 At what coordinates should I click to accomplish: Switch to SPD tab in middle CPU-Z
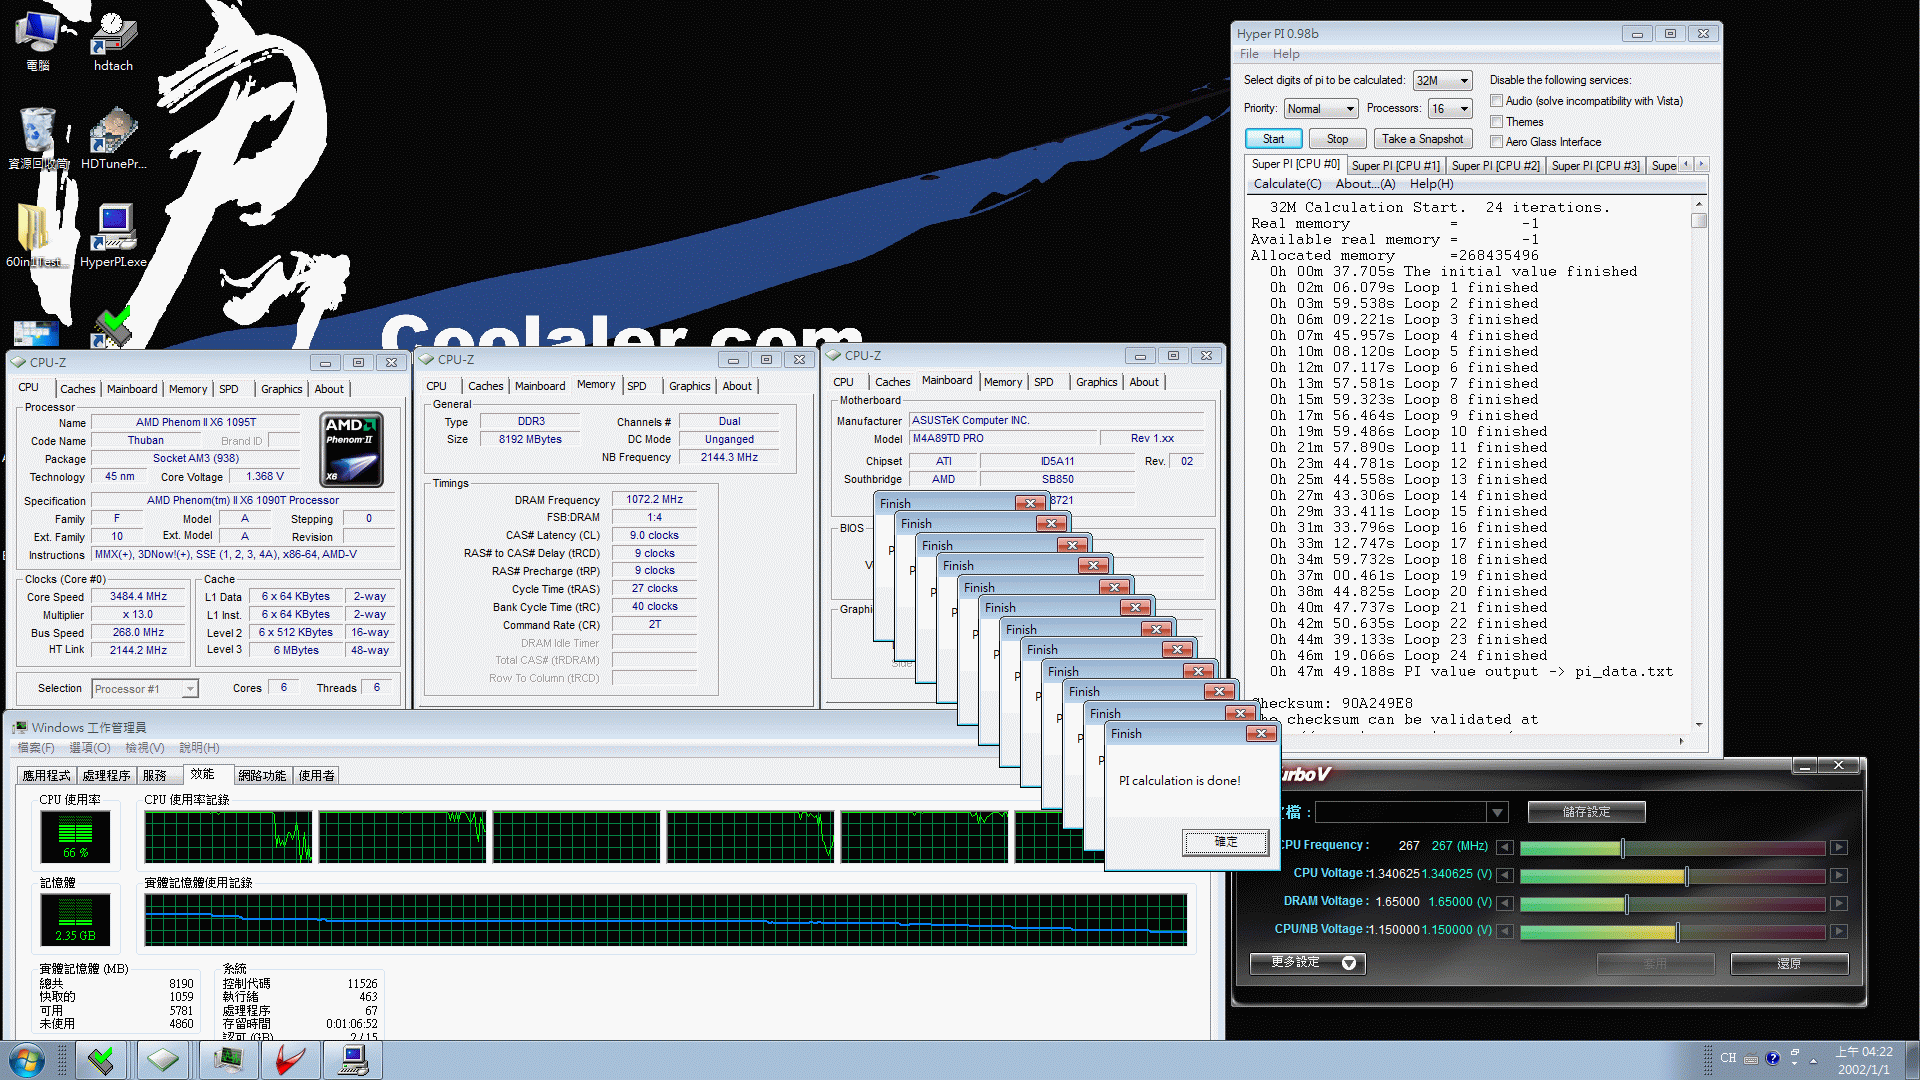point(637,386)
